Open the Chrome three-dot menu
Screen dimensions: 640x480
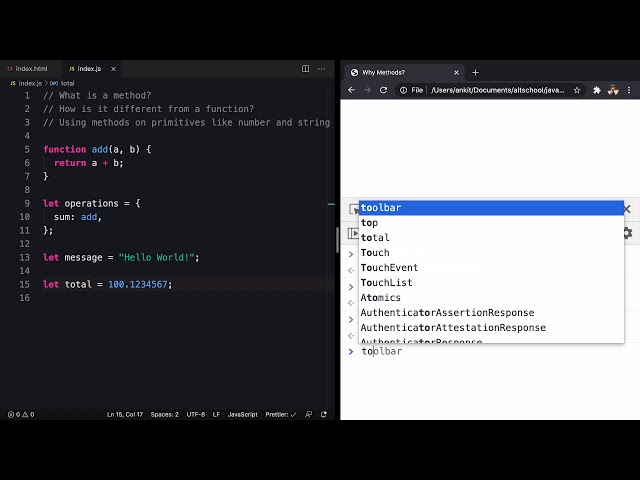click(x=629, y=90)
